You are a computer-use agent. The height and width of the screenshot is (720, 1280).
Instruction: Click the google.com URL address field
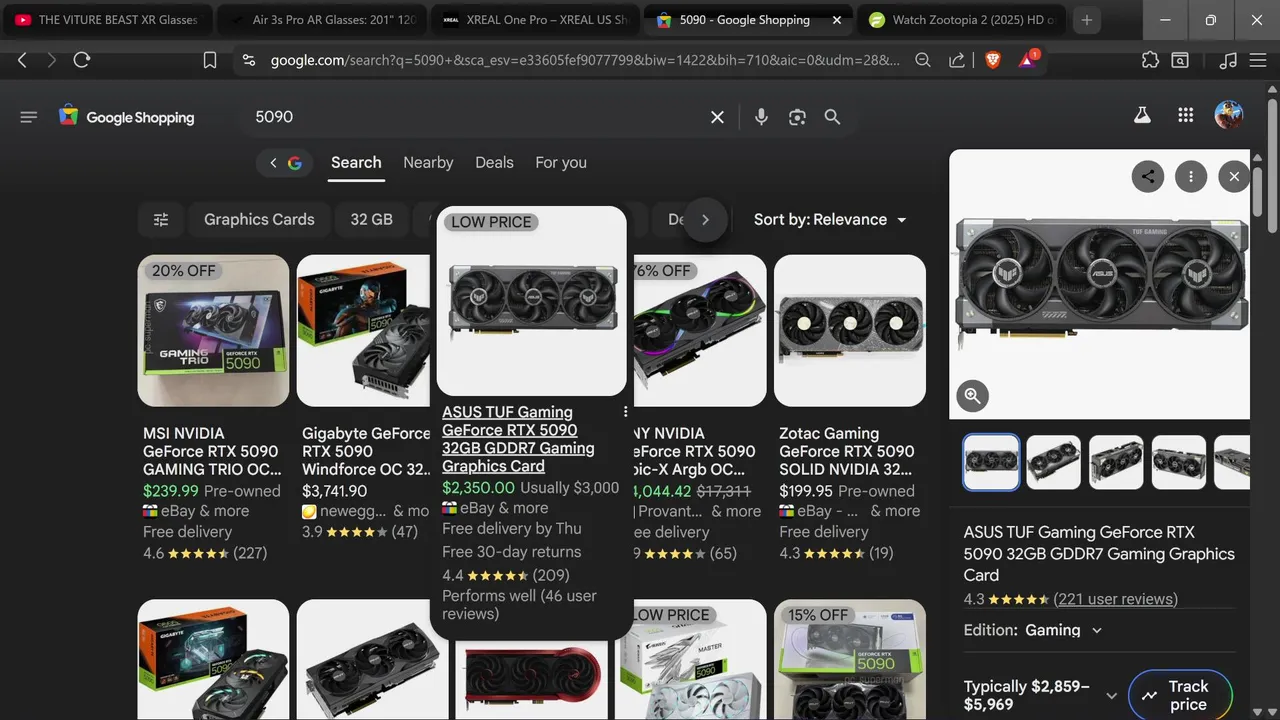[585, 60]
